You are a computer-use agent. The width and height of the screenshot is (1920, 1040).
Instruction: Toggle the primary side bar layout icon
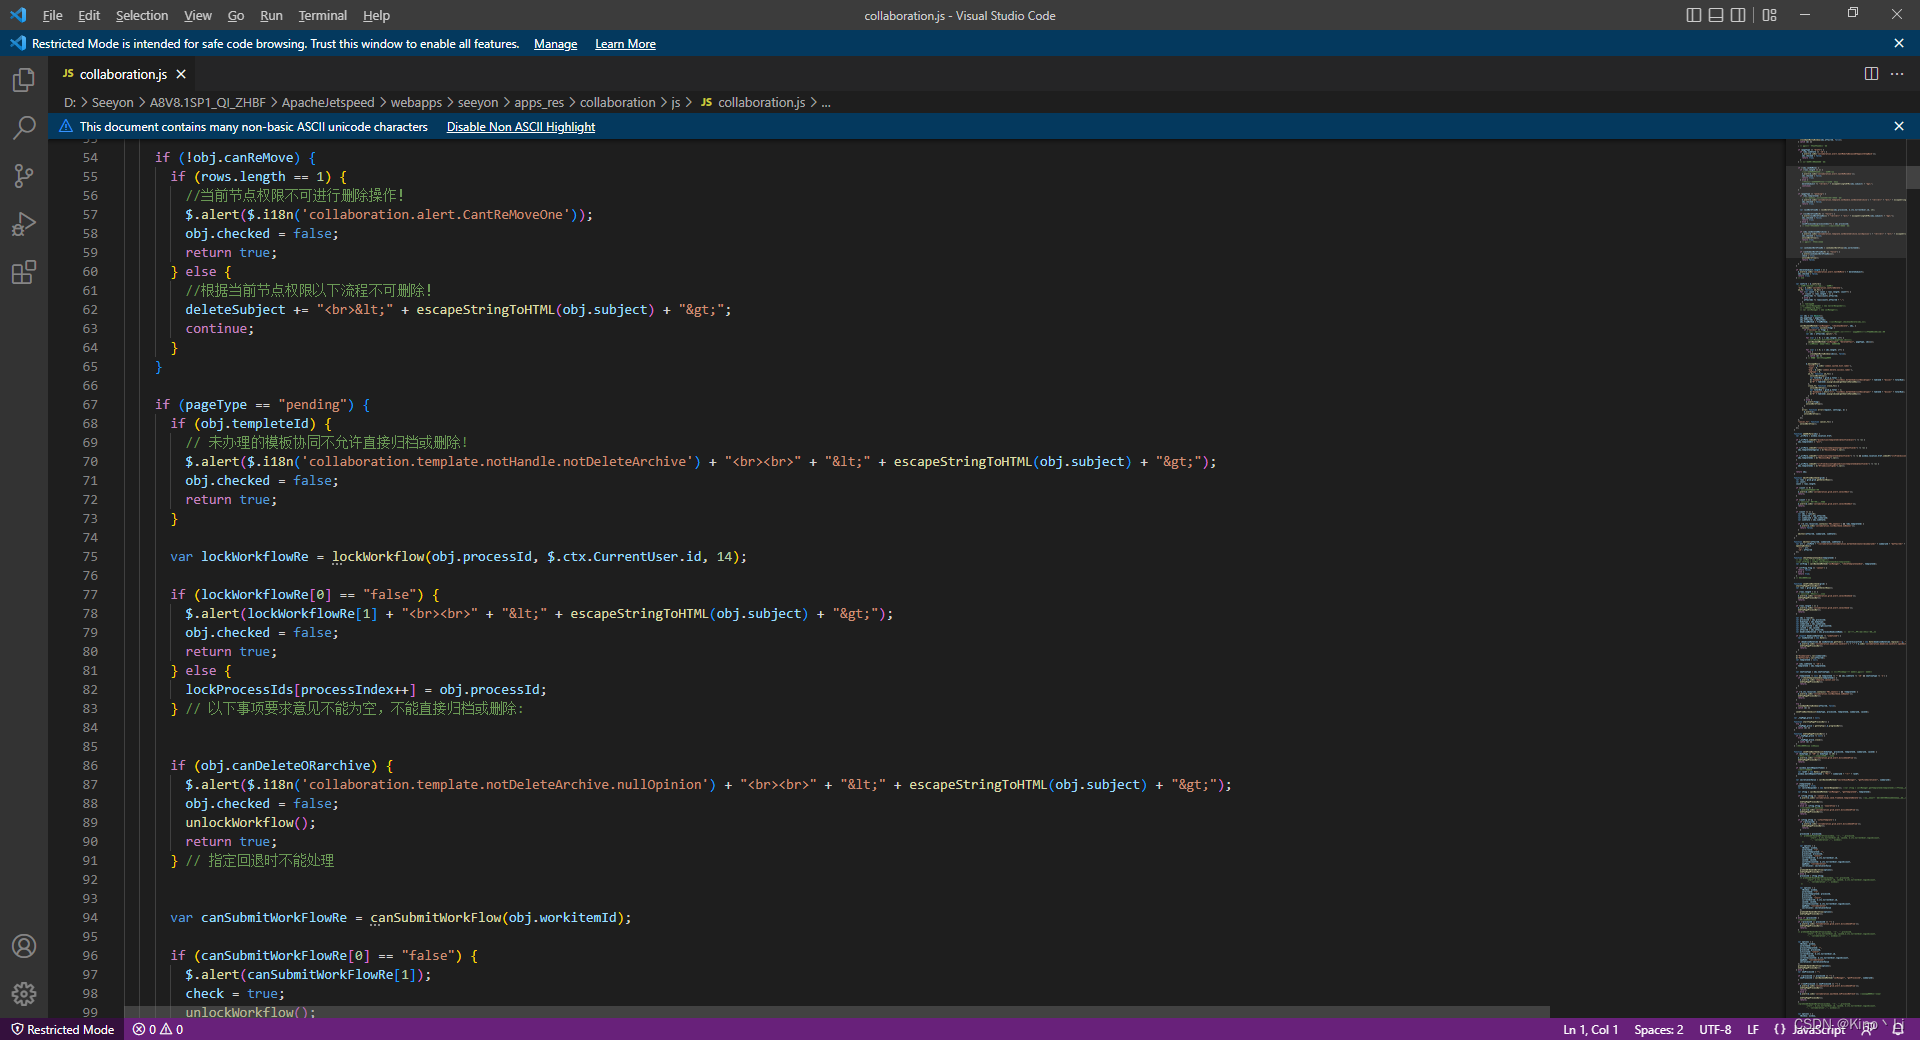(x=1693, y=15)
